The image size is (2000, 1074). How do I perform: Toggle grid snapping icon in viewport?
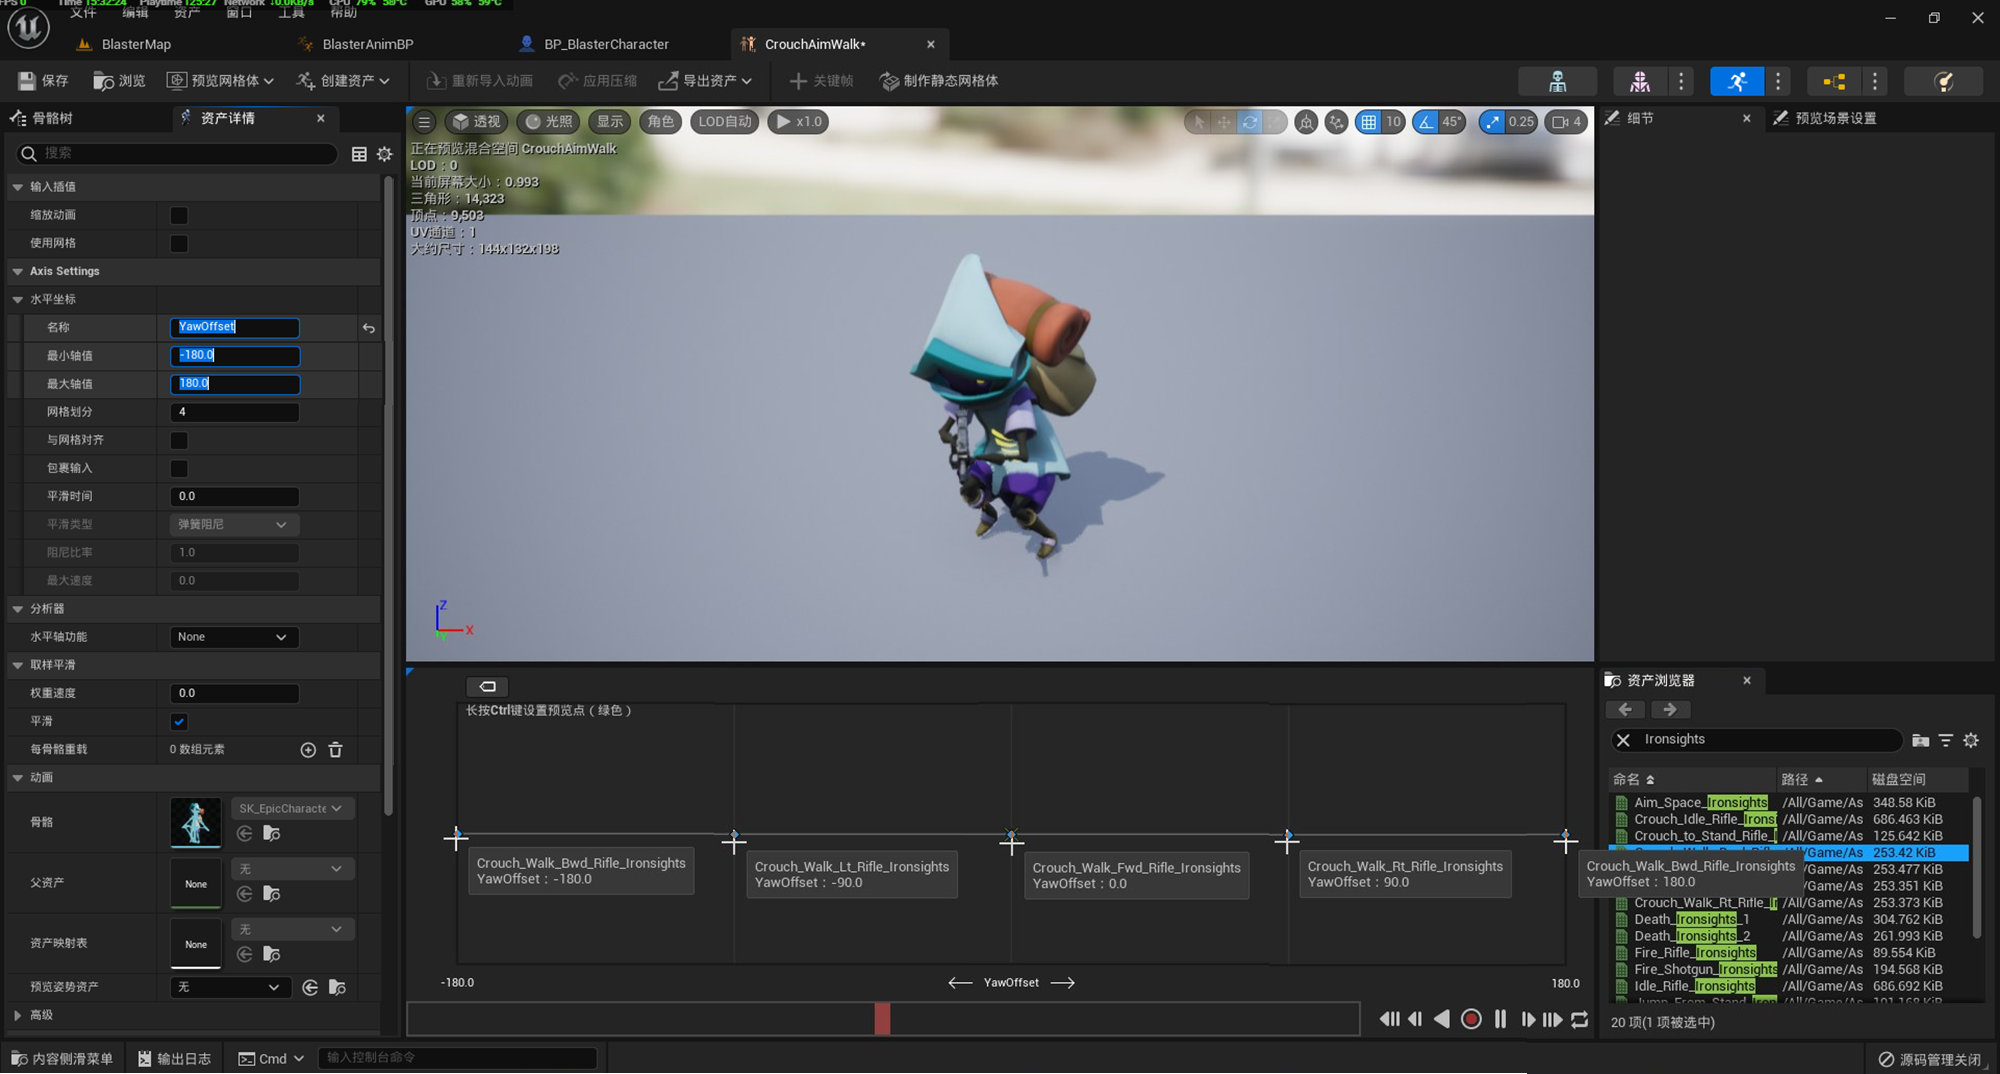[1368, 122]
